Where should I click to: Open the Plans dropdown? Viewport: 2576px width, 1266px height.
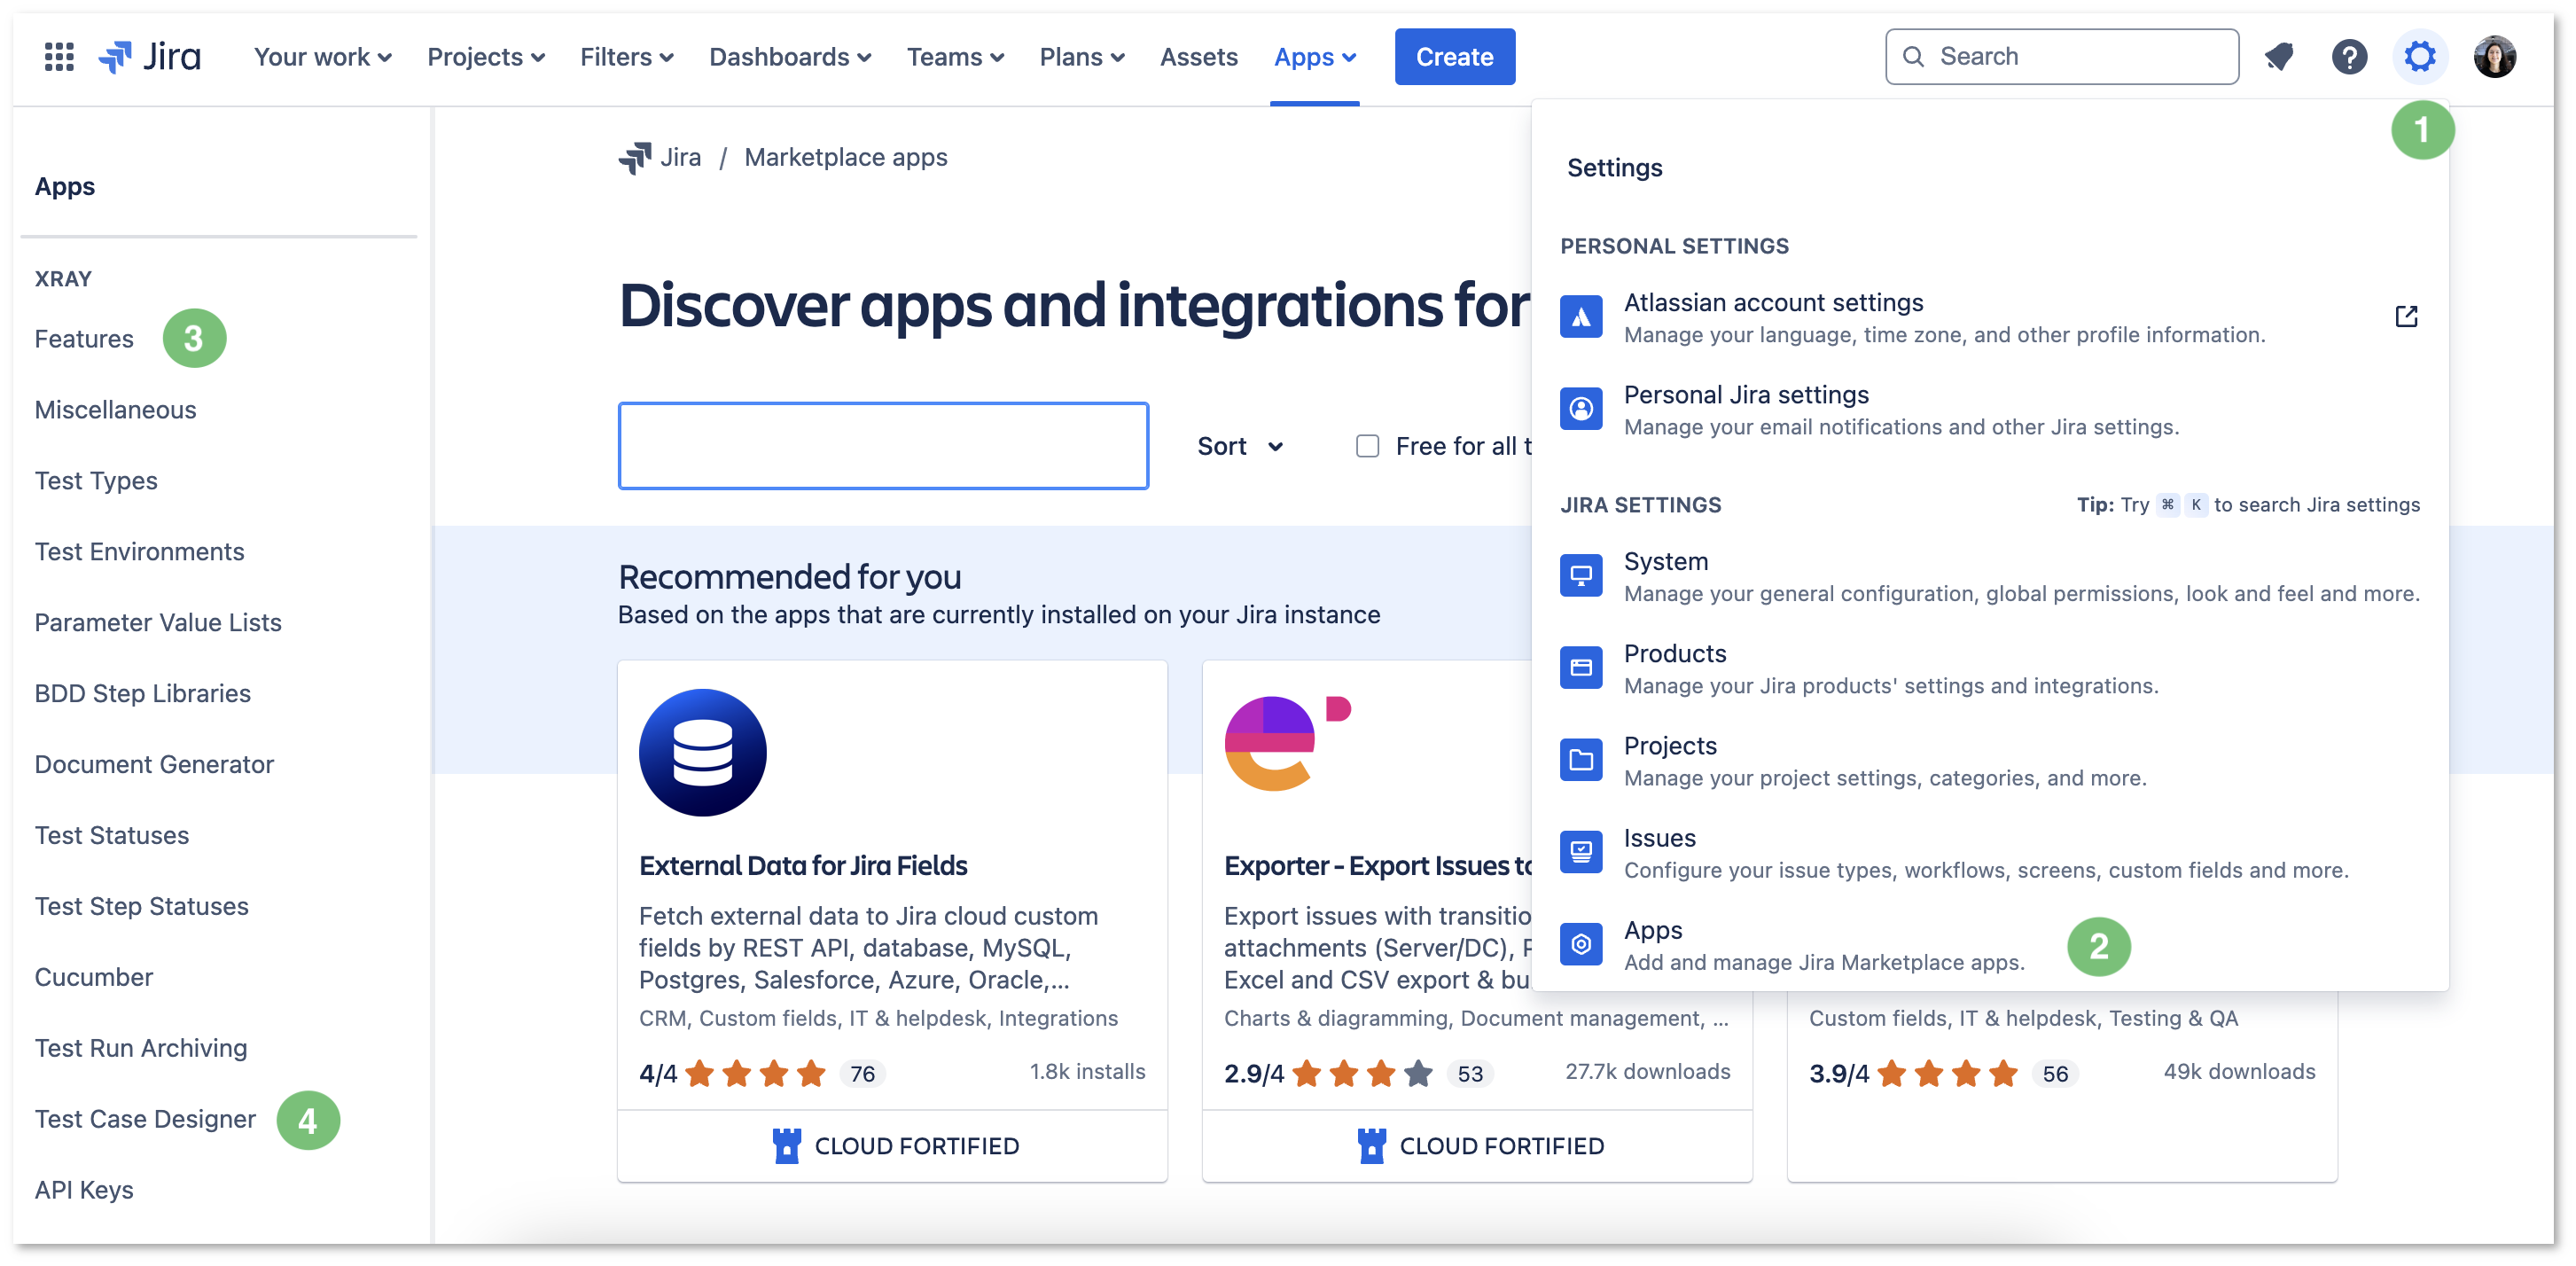click(x=1082, y=57)
